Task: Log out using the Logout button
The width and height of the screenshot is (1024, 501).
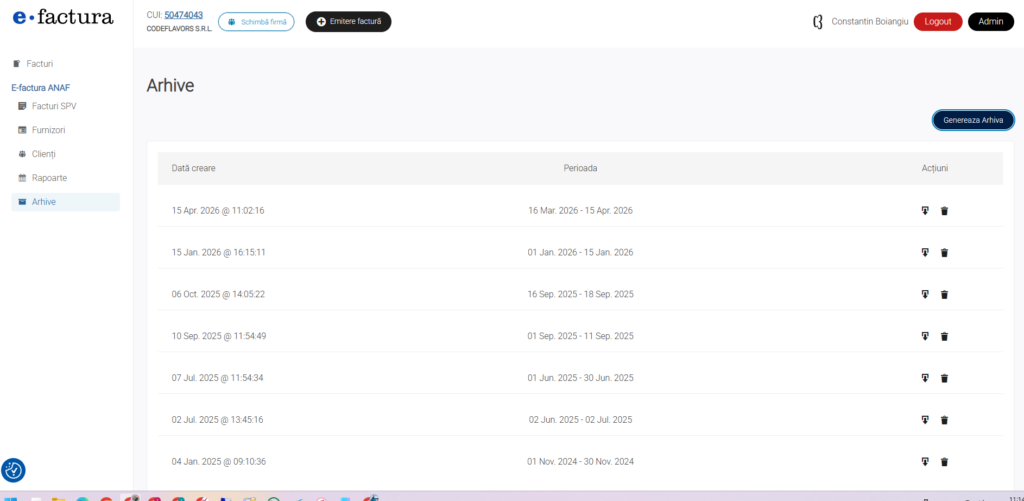Action: (x=938, y=22)
